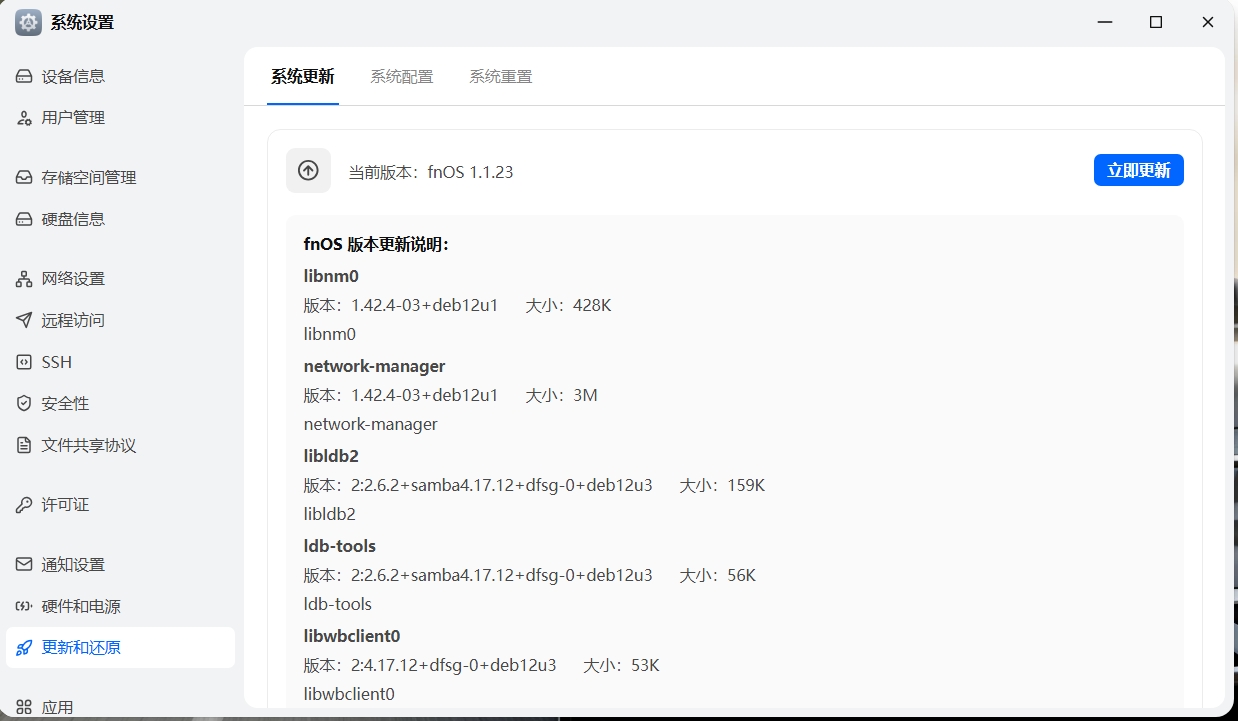Click the system settings gear icon

(x=26, y=21)
